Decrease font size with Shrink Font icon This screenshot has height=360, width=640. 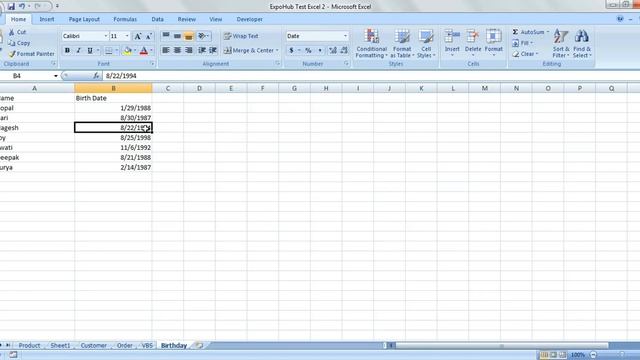click(x=149, y=36)
